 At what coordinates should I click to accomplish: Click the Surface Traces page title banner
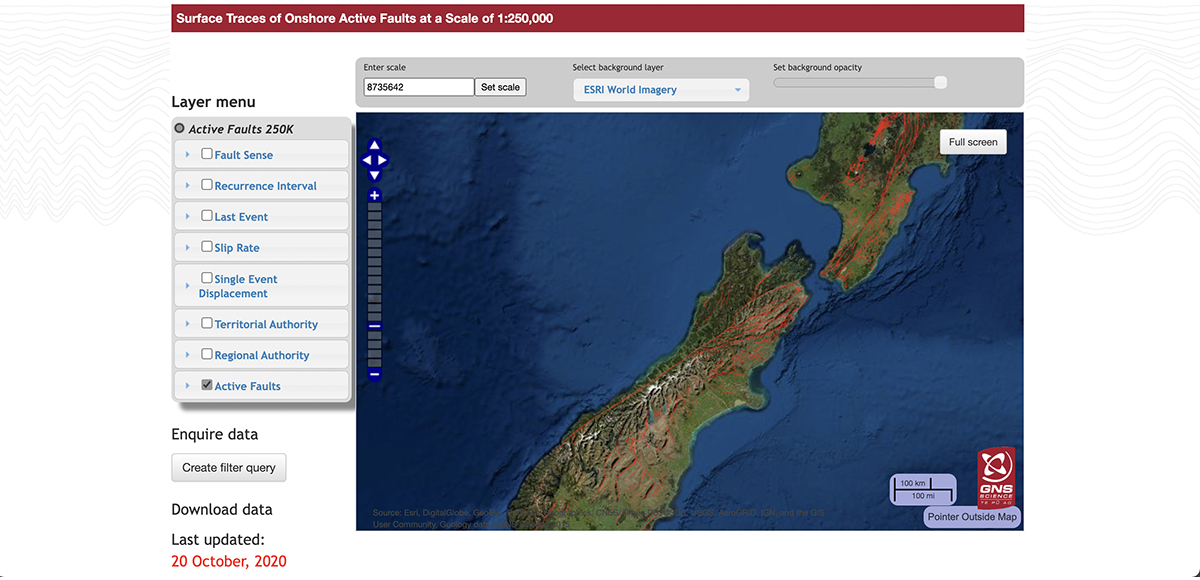pos(597,18)
